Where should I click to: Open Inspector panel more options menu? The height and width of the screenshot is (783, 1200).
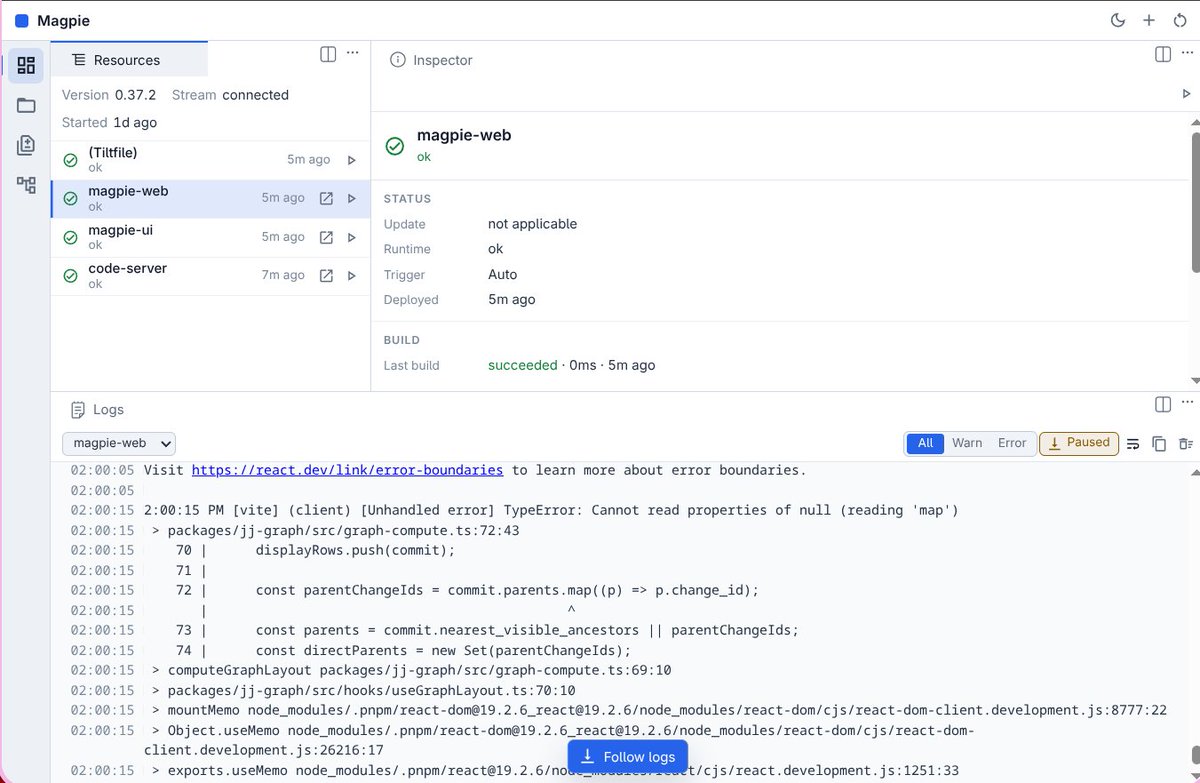[1186, 54]
